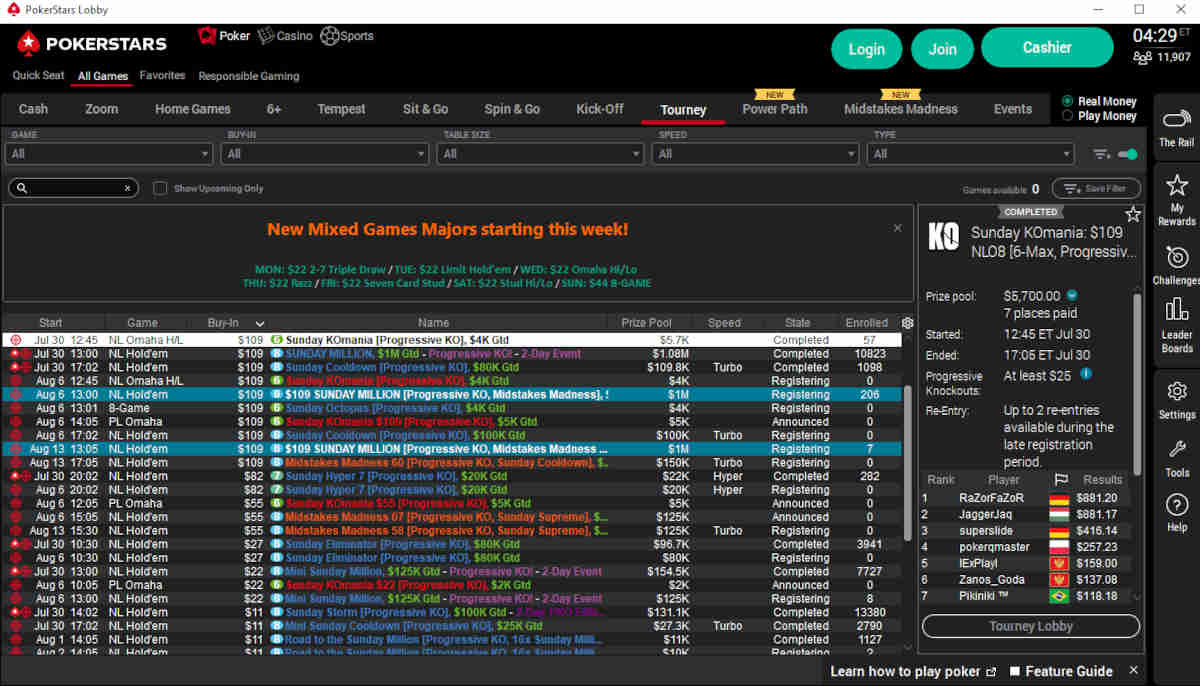Open the Challenges target icon
Viewport: 1200px width, 686px height.
[1176, 256]
